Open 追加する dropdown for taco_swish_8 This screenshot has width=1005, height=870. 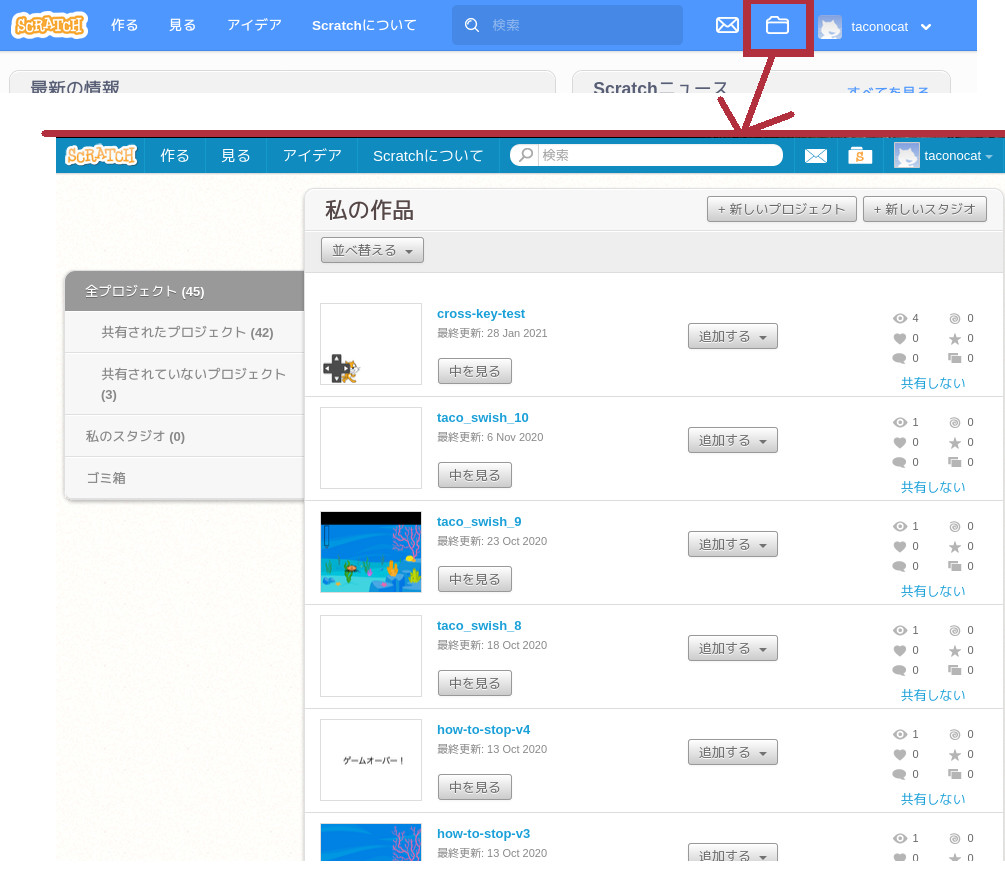tap(733, 648)
